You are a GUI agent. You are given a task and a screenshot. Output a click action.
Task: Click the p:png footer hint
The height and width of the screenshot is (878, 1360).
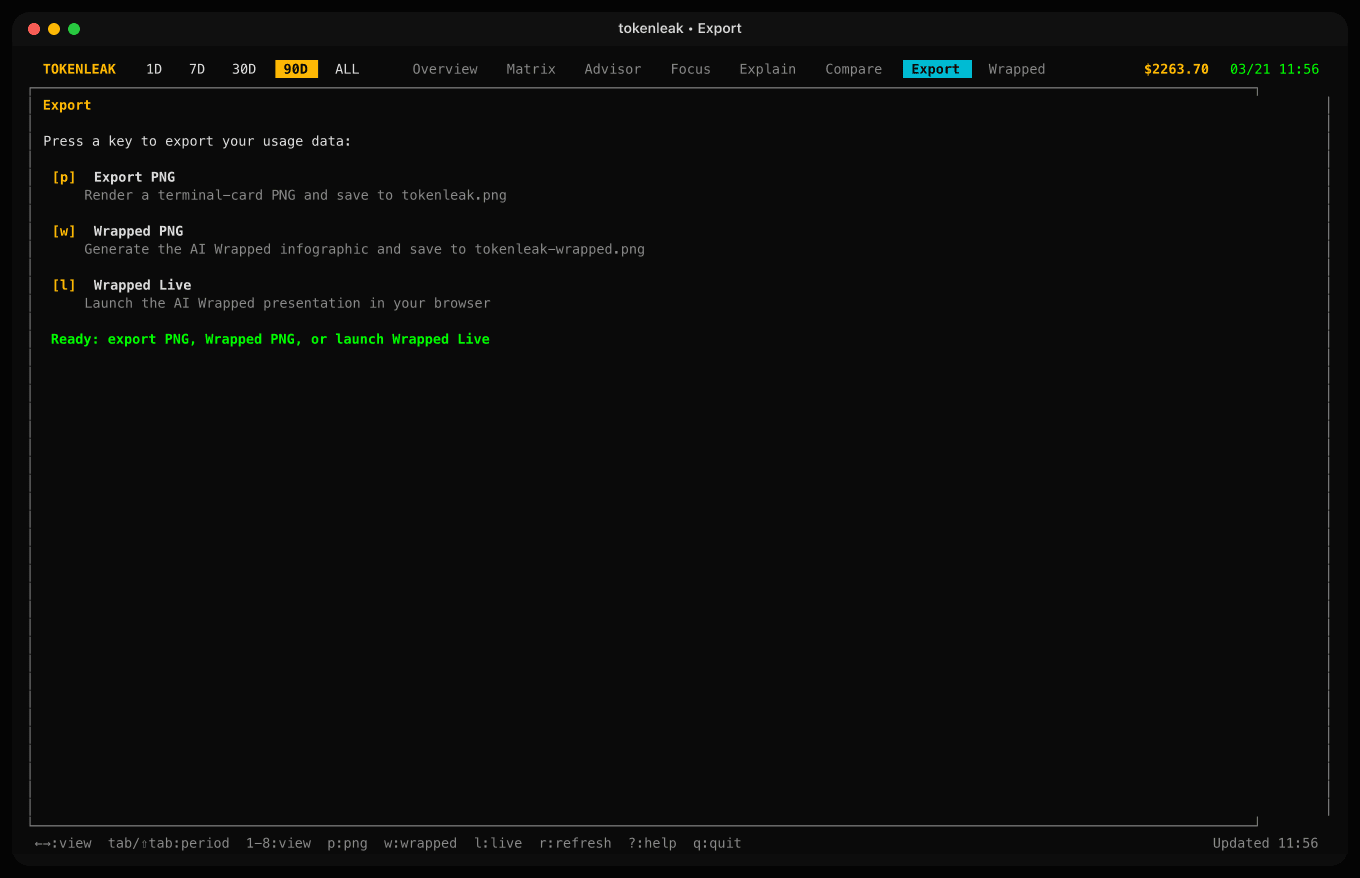tap(347, 843)
